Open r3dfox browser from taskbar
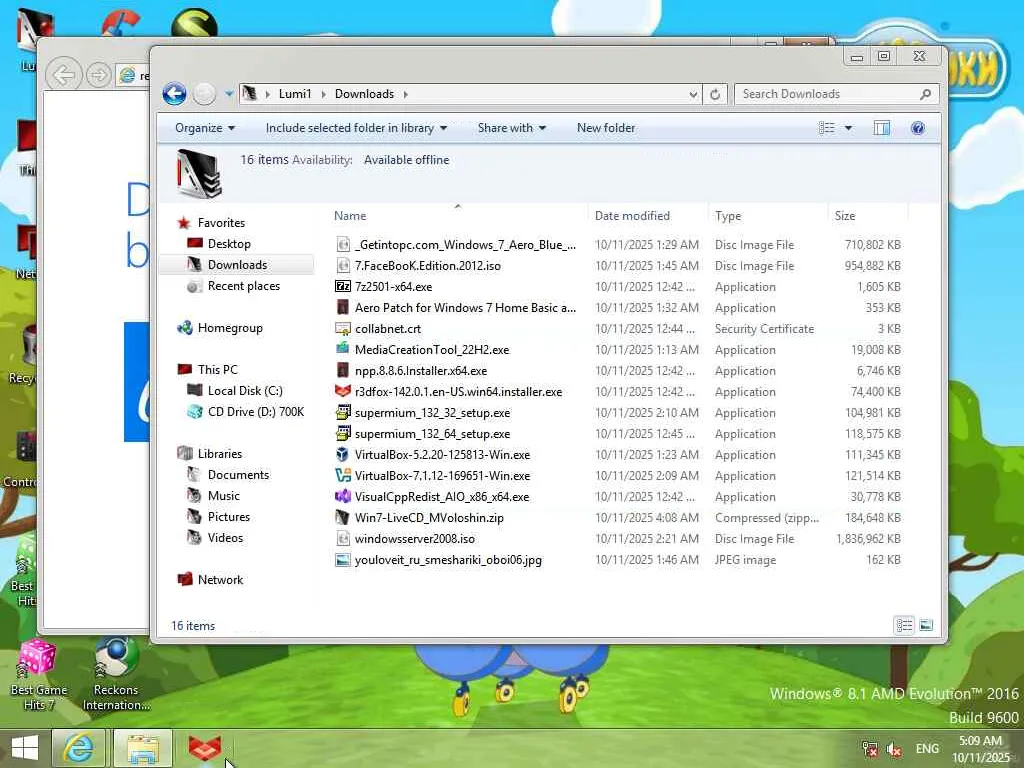The height and width of the screenshot is (768, 1024). tap(205, 748)
